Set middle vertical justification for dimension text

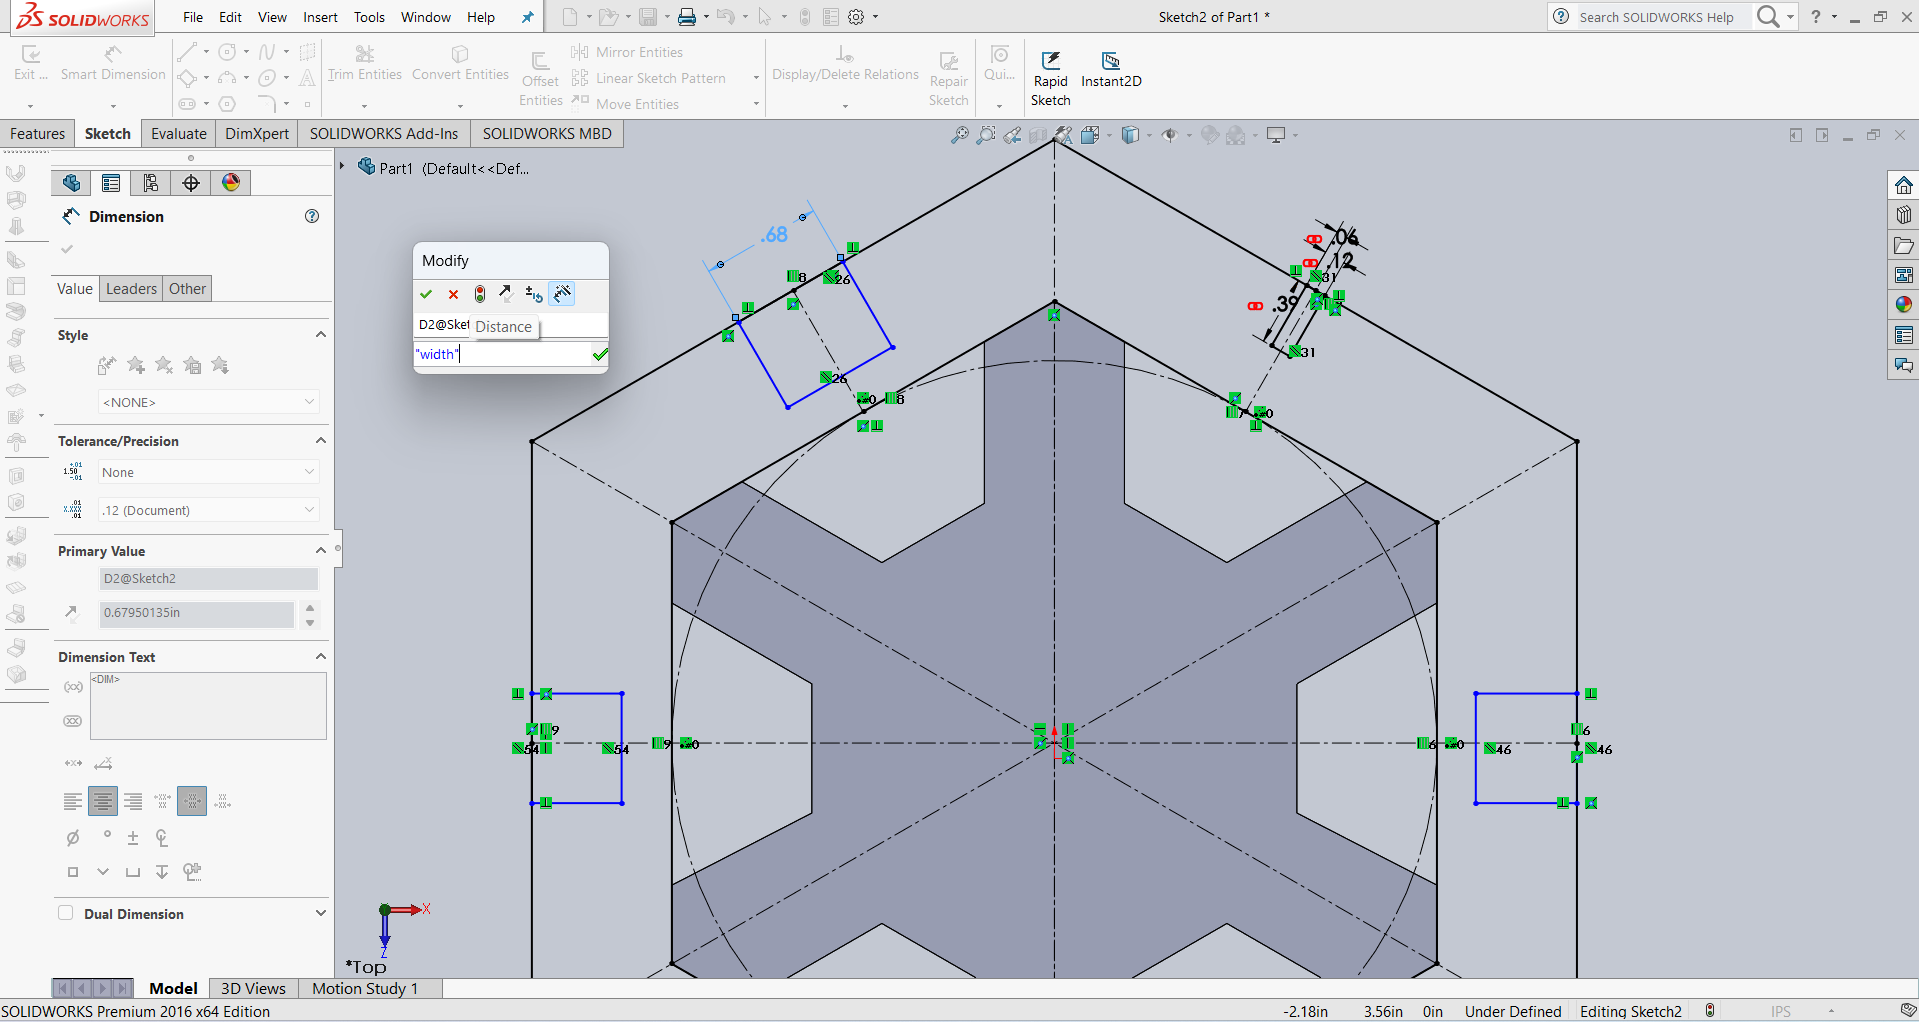[x=192, y=801]
